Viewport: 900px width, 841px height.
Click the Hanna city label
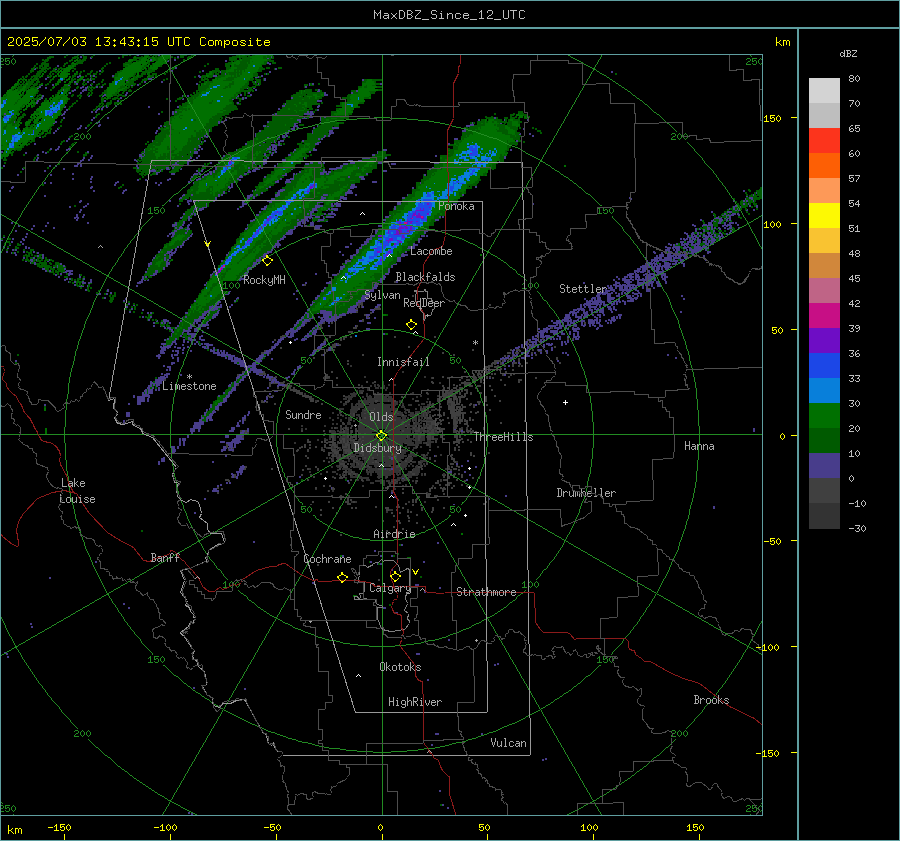(699, 446)
